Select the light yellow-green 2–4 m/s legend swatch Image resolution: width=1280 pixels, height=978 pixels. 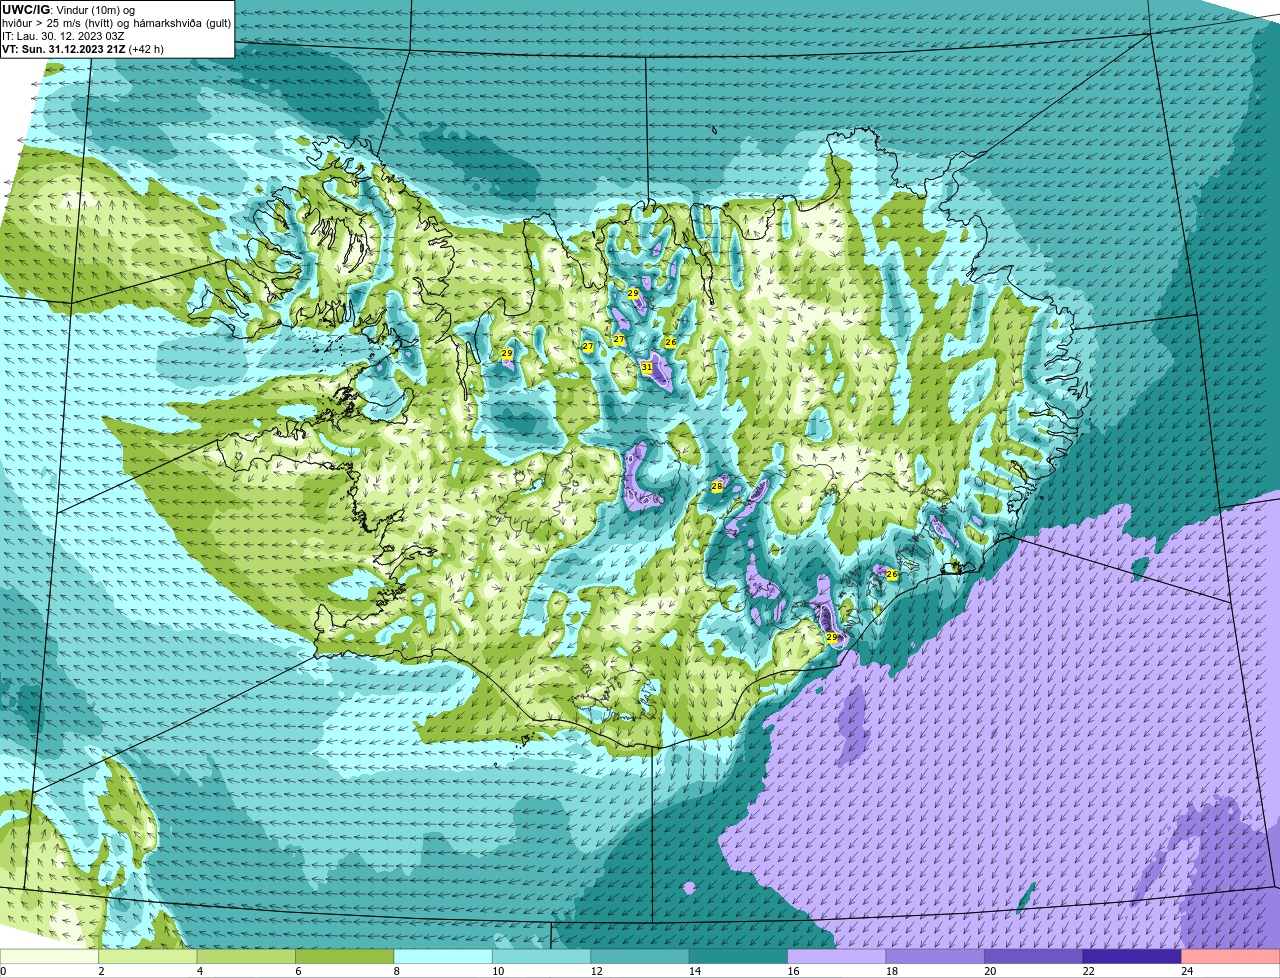tap(148, 956)
